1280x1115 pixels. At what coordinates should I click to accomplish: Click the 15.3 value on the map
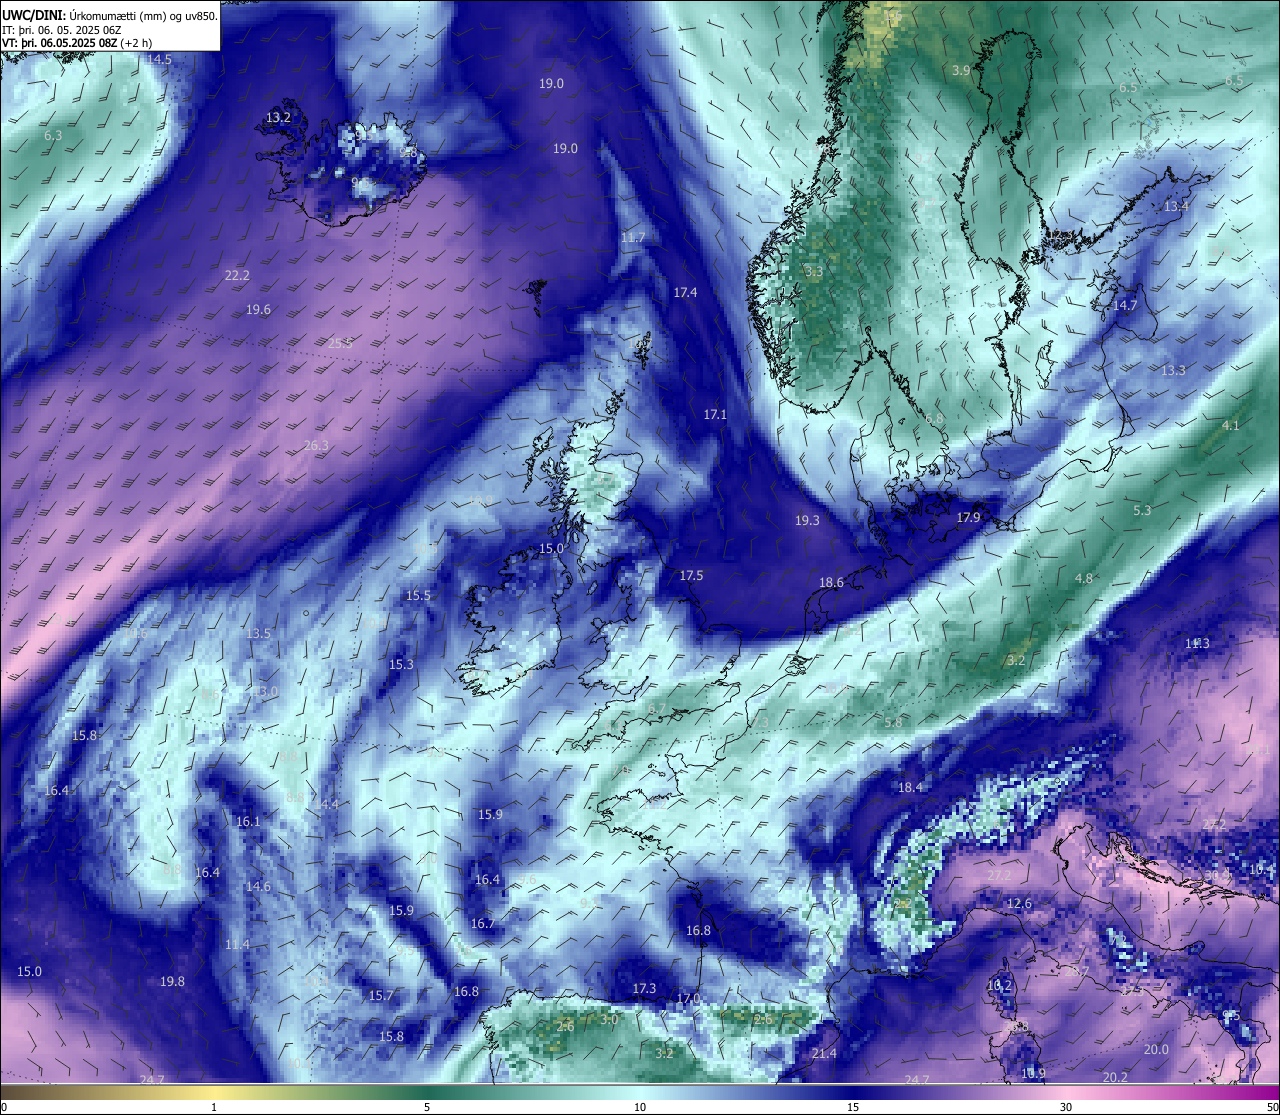click(401, 664)
